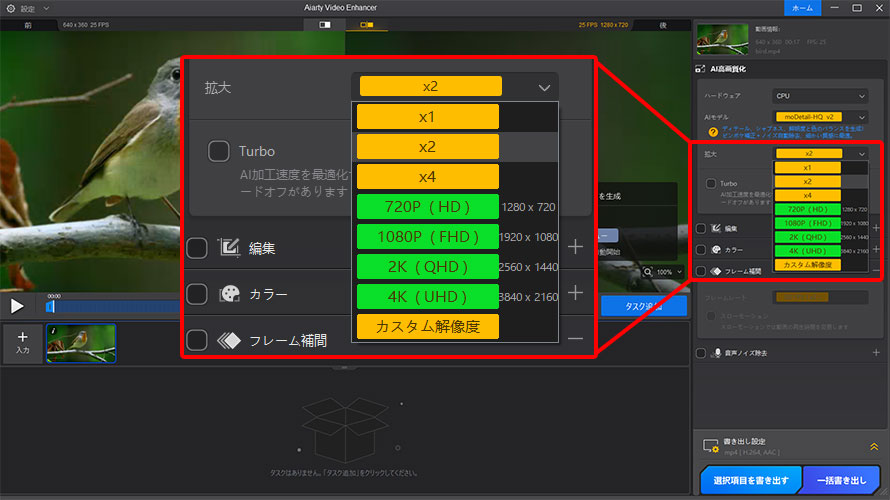Viewport: 890px width, 500px height.
Task: Pick 2K (QHD) in right settings panel list
Action: [x=807, y=237]
